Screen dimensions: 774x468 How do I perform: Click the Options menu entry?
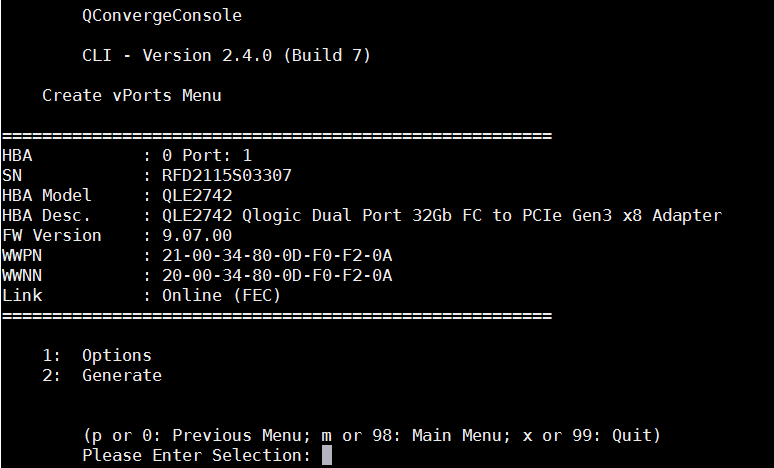click(116, 356)
